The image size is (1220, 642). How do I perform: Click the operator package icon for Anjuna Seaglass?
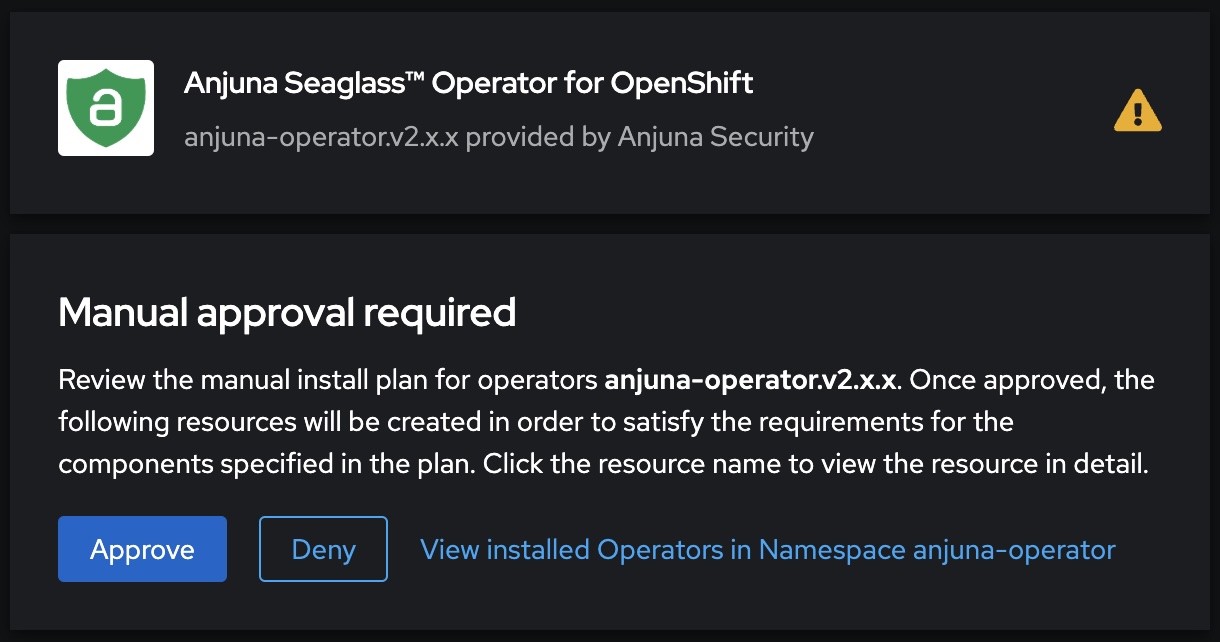106,107
